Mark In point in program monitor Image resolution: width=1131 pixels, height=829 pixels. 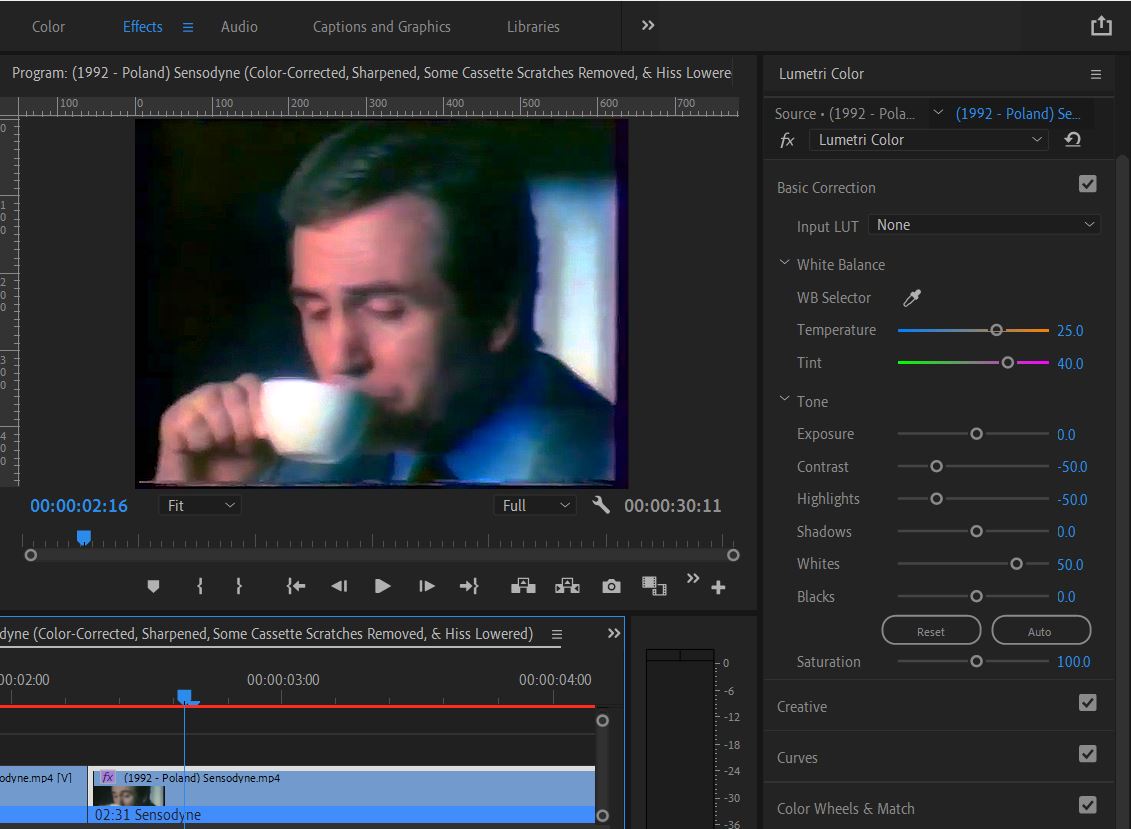(x=200, y=586)
